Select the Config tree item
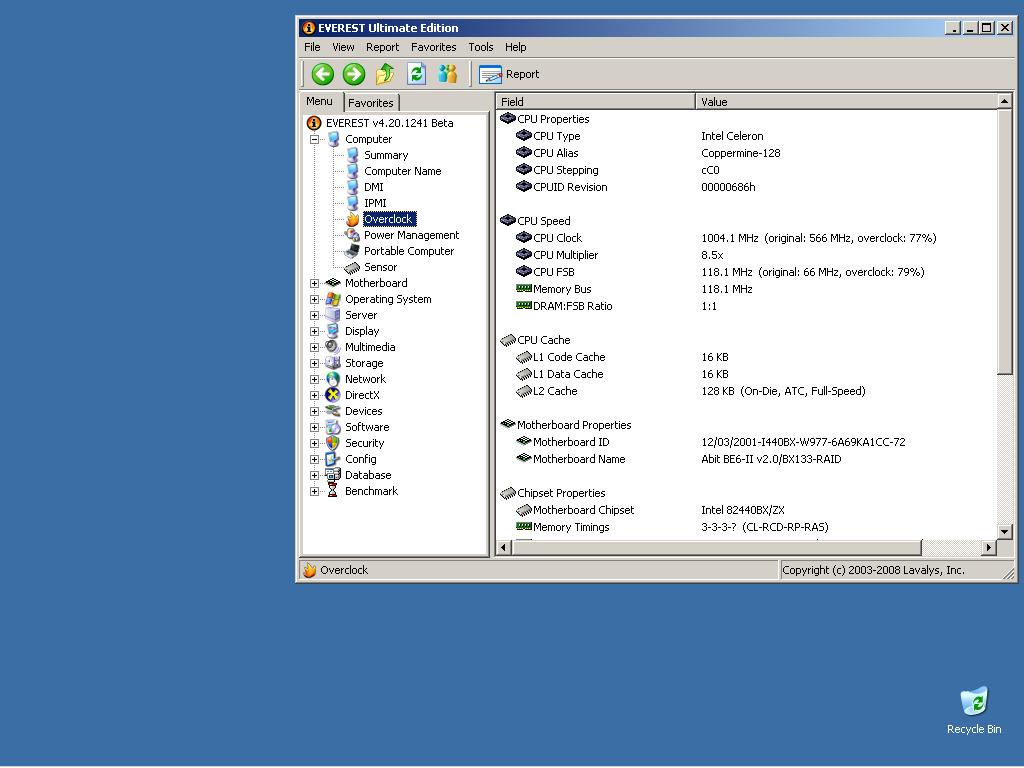1024x768 pixels. coord(360,459)
